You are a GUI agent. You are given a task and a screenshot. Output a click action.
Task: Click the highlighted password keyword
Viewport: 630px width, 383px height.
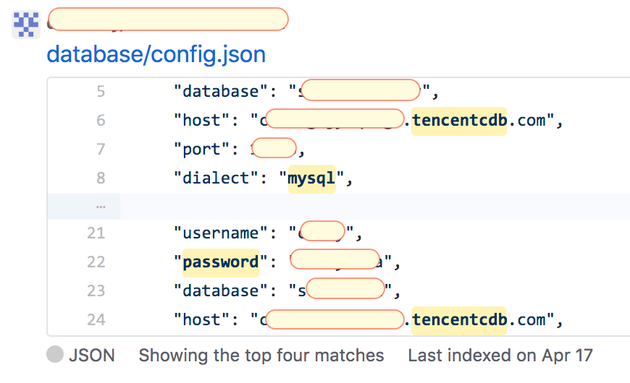point(221,262)
